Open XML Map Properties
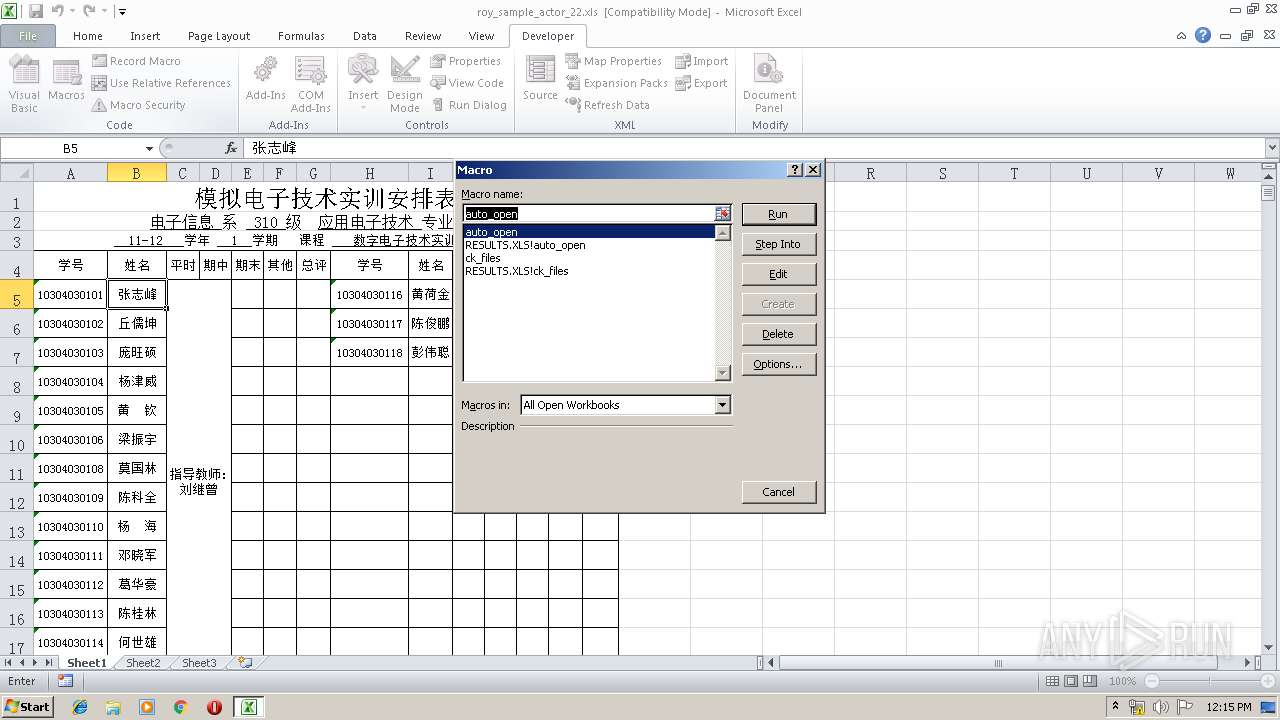The height and width of the screenshot is (720, 1280). coord(613,61)
